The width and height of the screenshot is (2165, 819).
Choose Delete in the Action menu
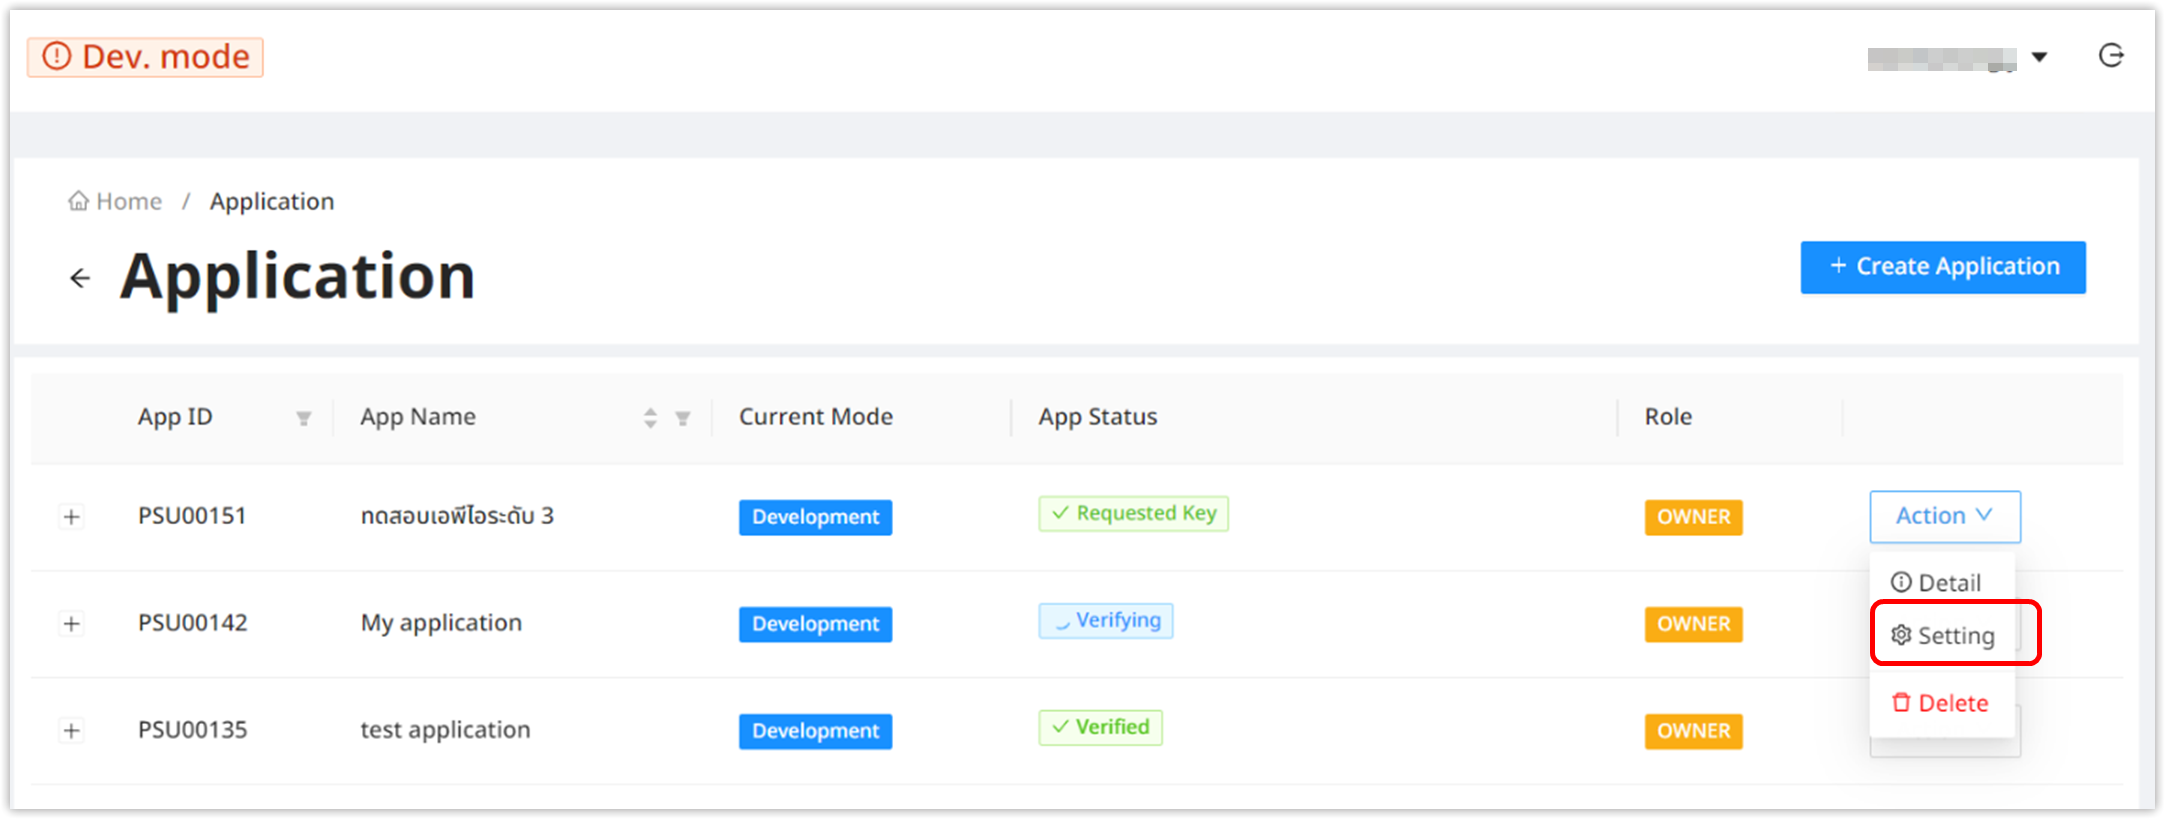[x=1940, y=703]
